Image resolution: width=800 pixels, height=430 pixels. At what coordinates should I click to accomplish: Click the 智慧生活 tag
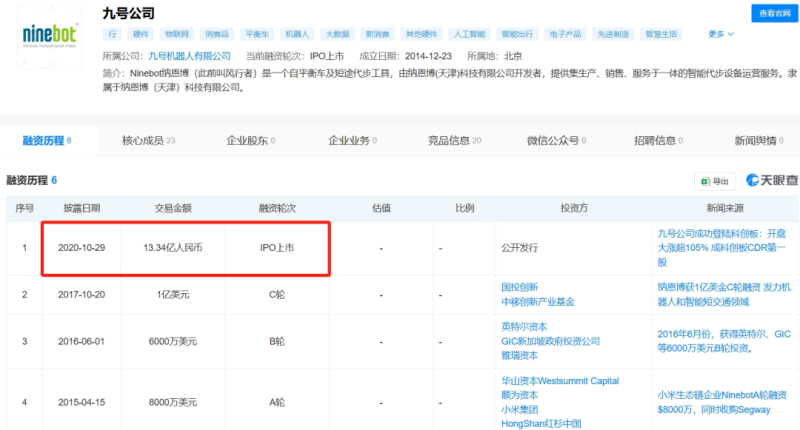point(684,34)
